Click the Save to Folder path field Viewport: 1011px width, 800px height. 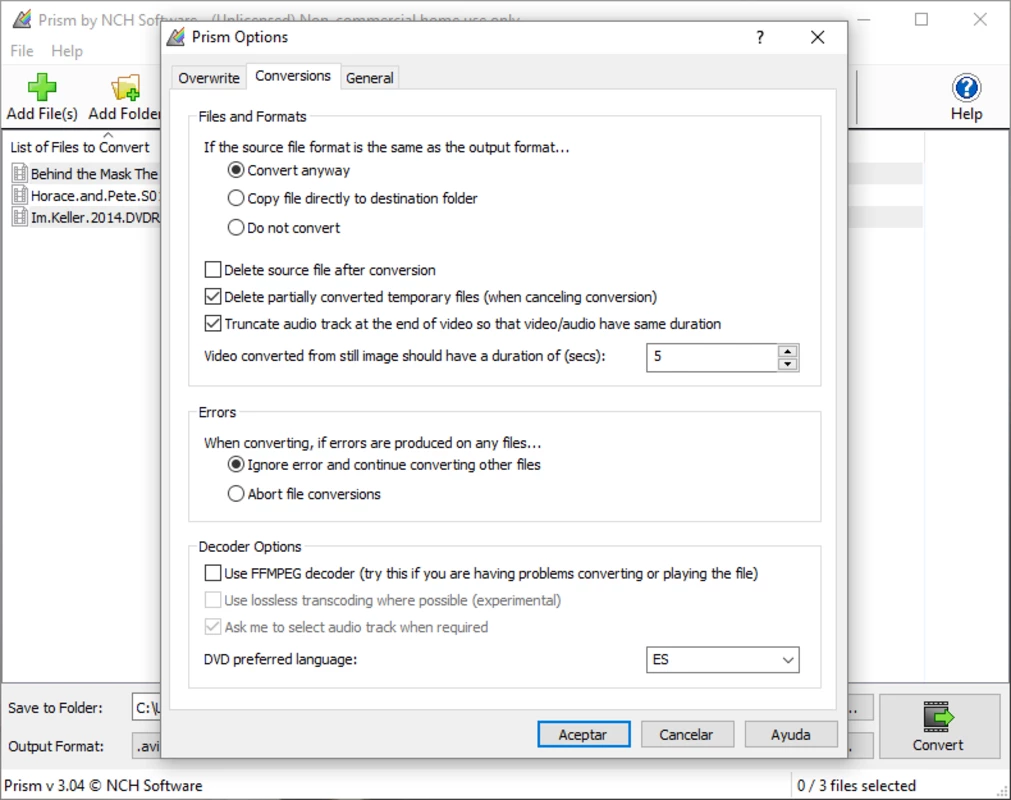146,708
